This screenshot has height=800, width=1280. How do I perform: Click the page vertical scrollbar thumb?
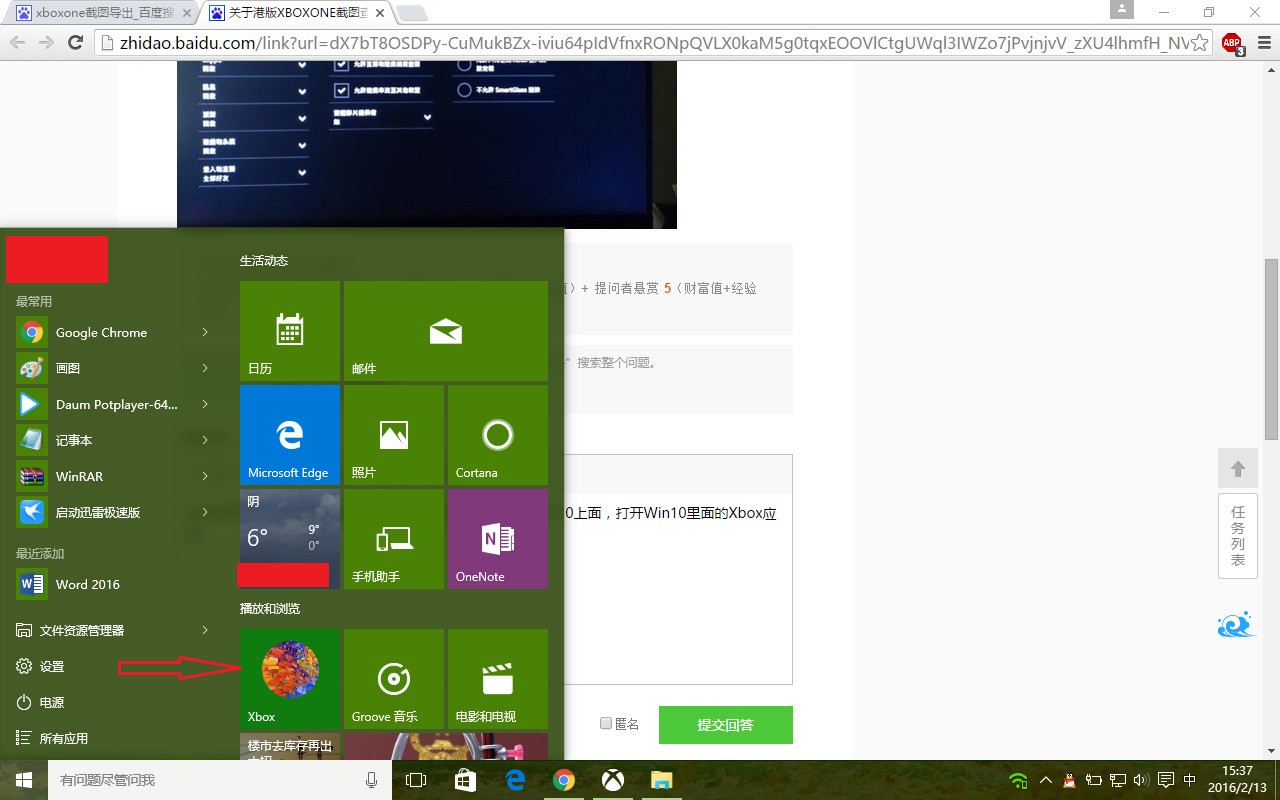[x=1271, y=349]
